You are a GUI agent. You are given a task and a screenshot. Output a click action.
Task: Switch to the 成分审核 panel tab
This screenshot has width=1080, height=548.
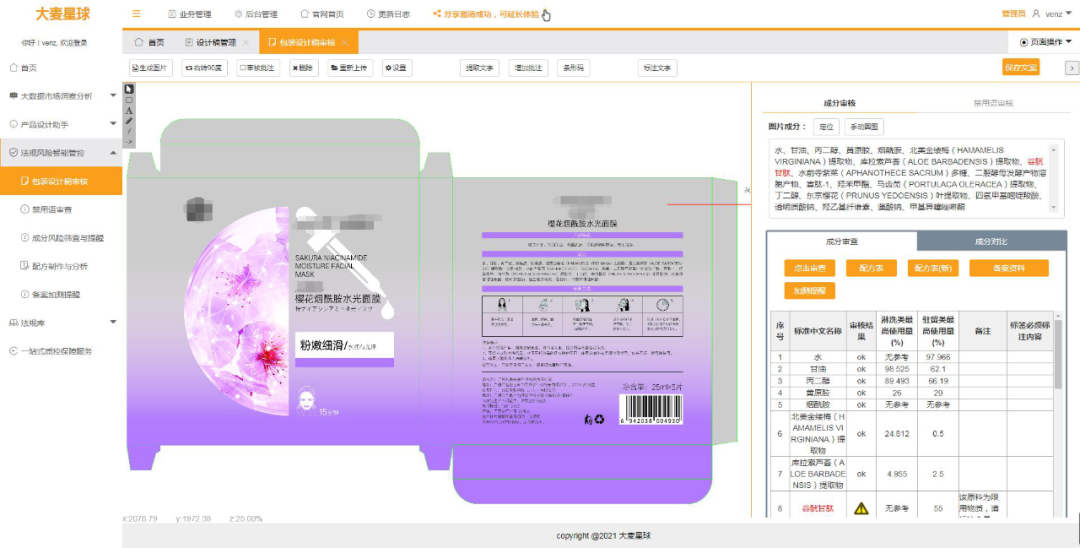tap(839, 103)
